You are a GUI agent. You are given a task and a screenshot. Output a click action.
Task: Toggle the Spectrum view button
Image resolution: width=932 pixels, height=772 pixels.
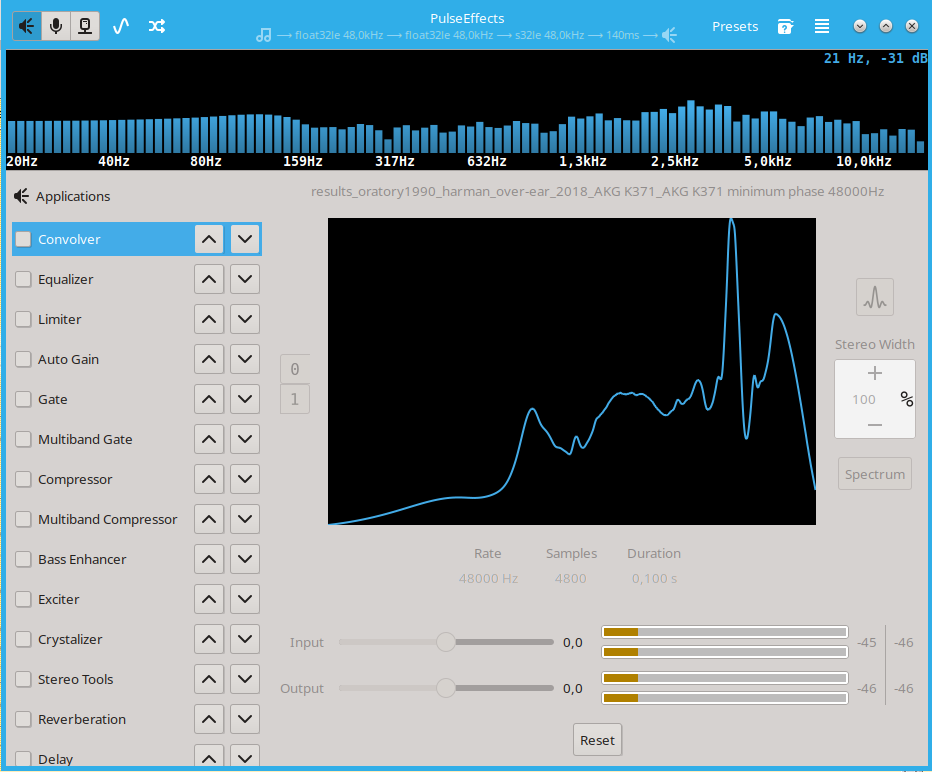coord(875,474)
